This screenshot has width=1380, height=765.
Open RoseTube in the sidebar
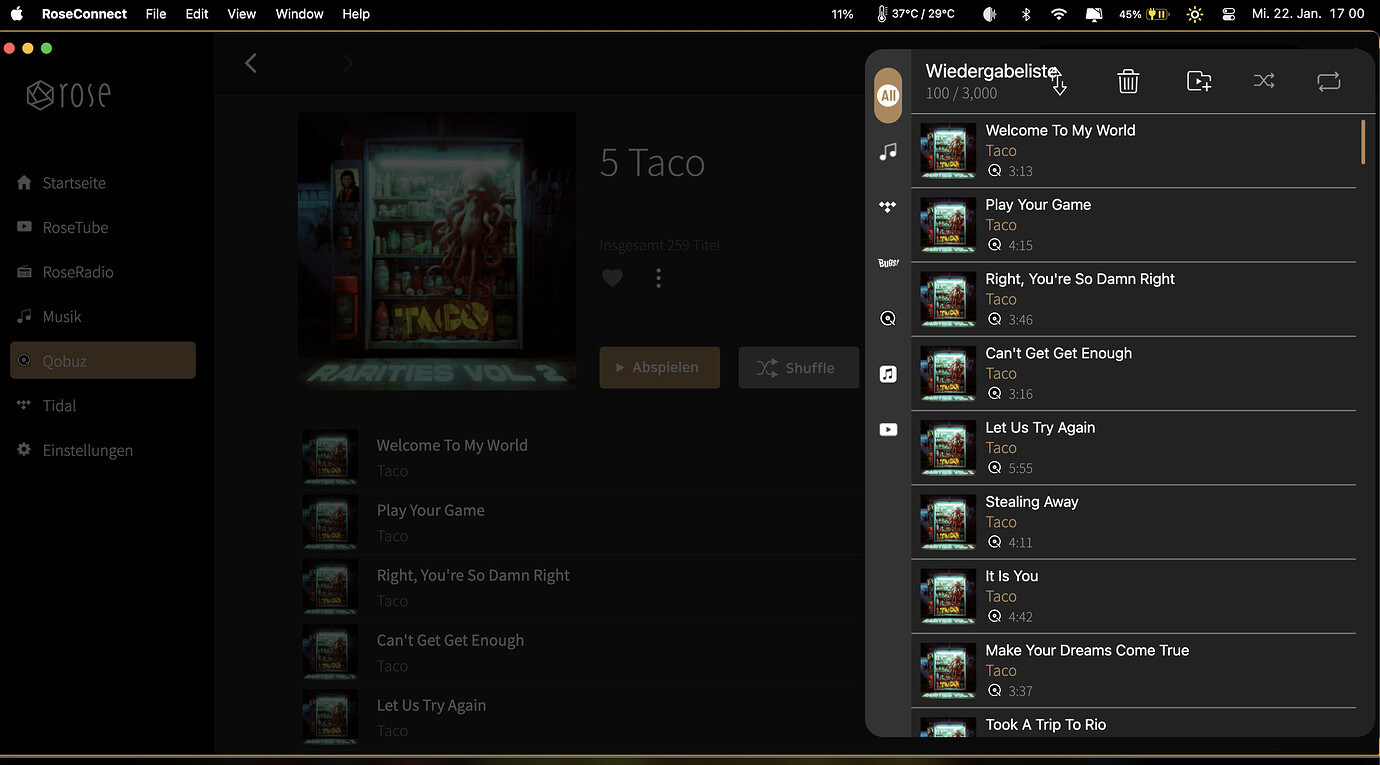[103, 227]
